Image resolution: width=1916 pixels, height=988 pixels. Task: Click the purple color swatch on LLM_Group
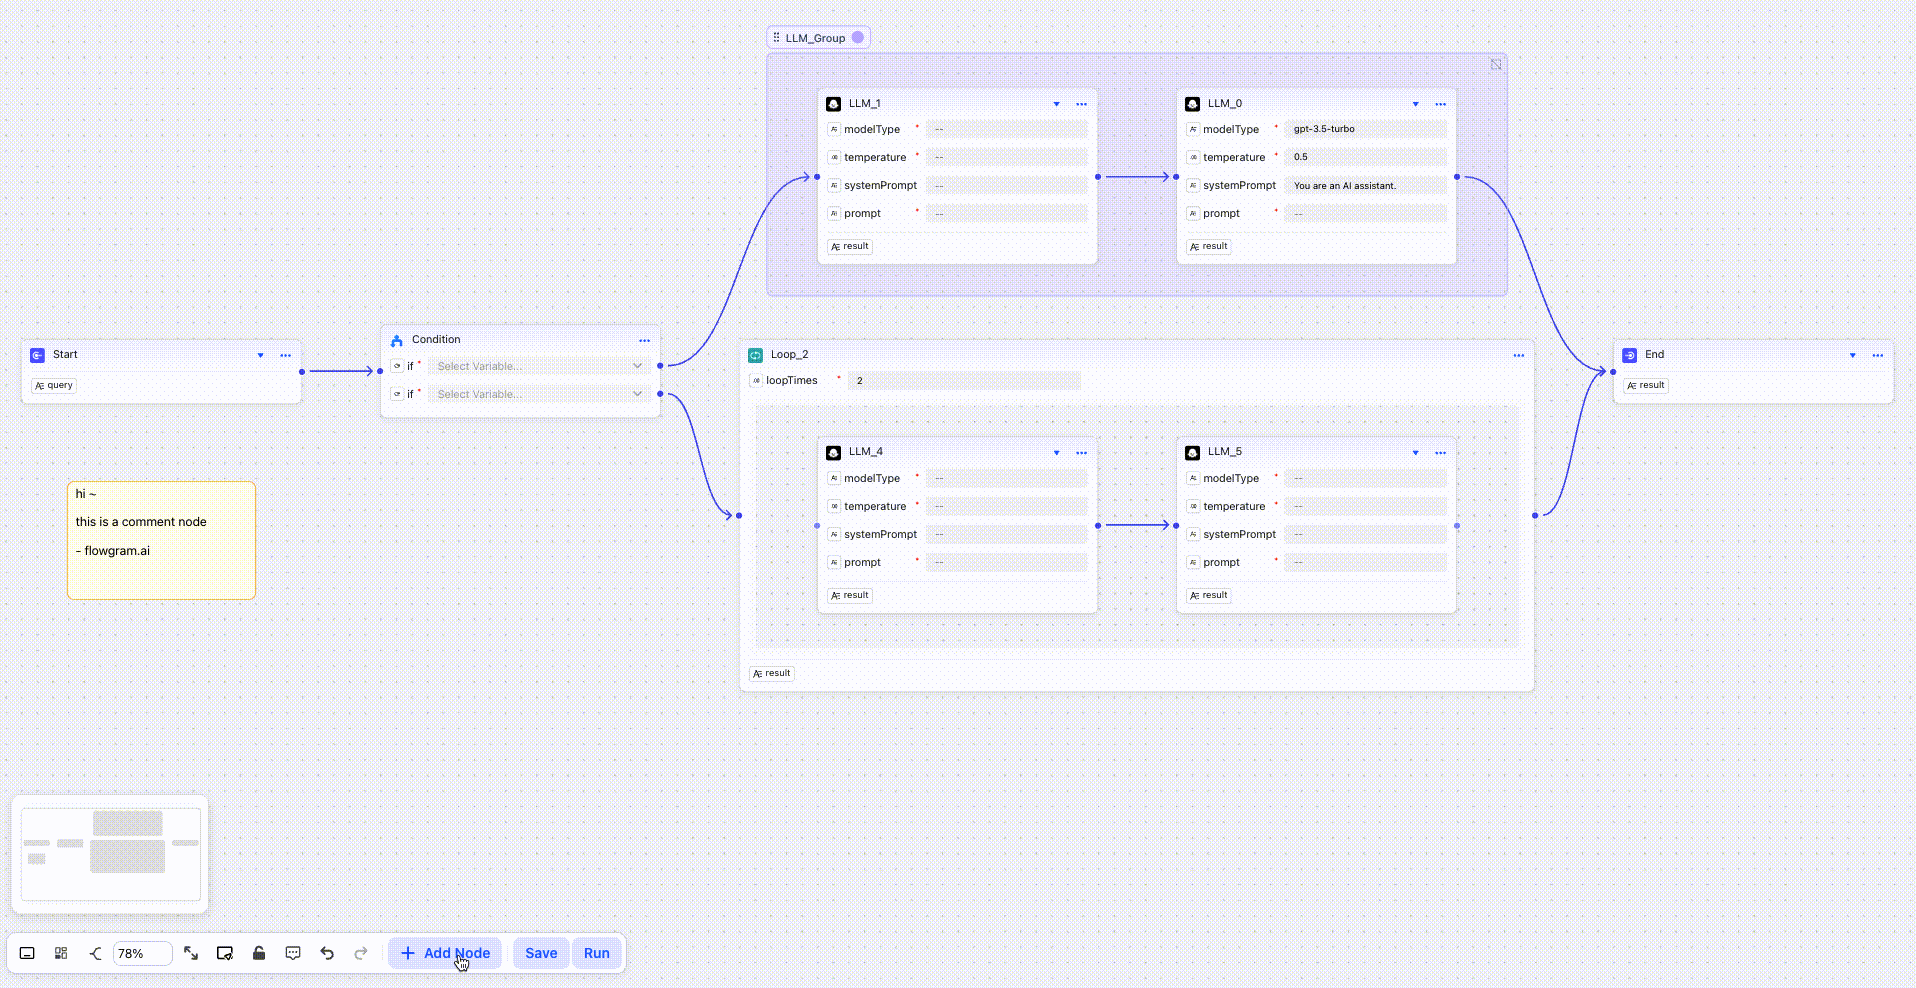point(857,37)
